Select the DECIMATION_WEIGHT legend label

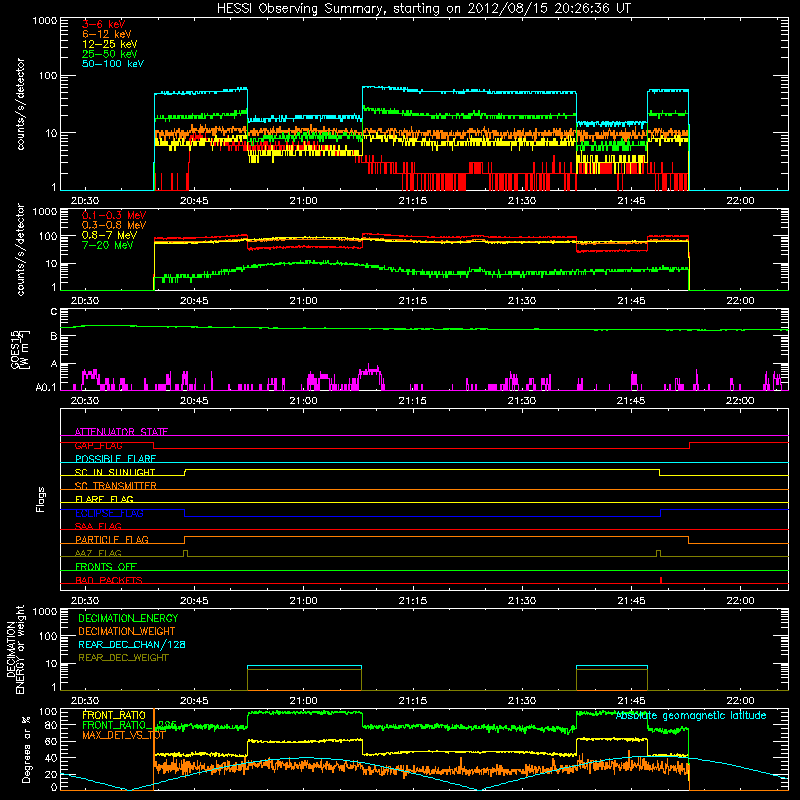(127, 631)
